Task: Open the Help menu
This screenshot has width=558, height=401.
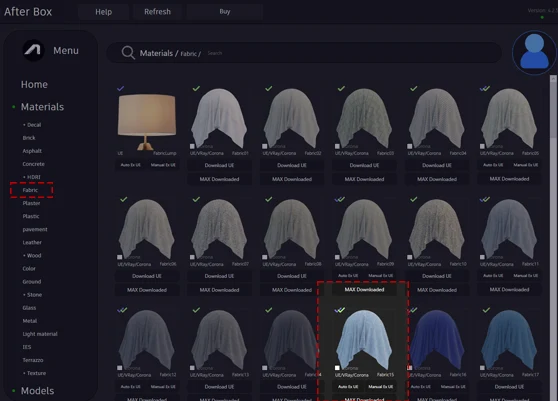Action: click(x=104, y=12)
